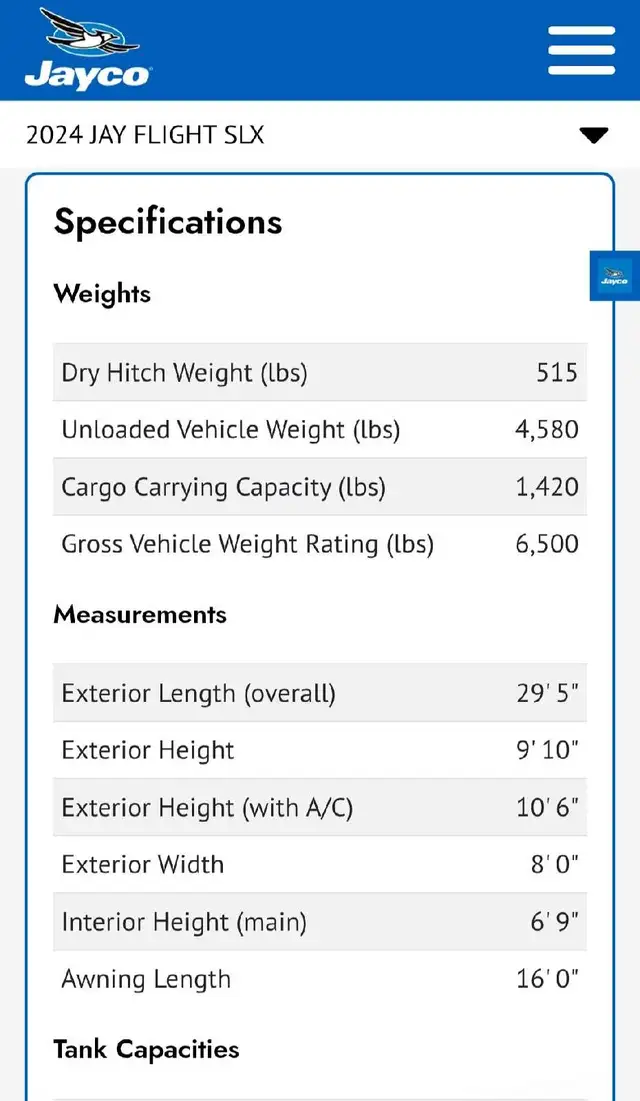The width and height of the screenshot is (640, 1101).
Task: Click the Exterior Height 9' 10" value
Action: coord(547,750)
